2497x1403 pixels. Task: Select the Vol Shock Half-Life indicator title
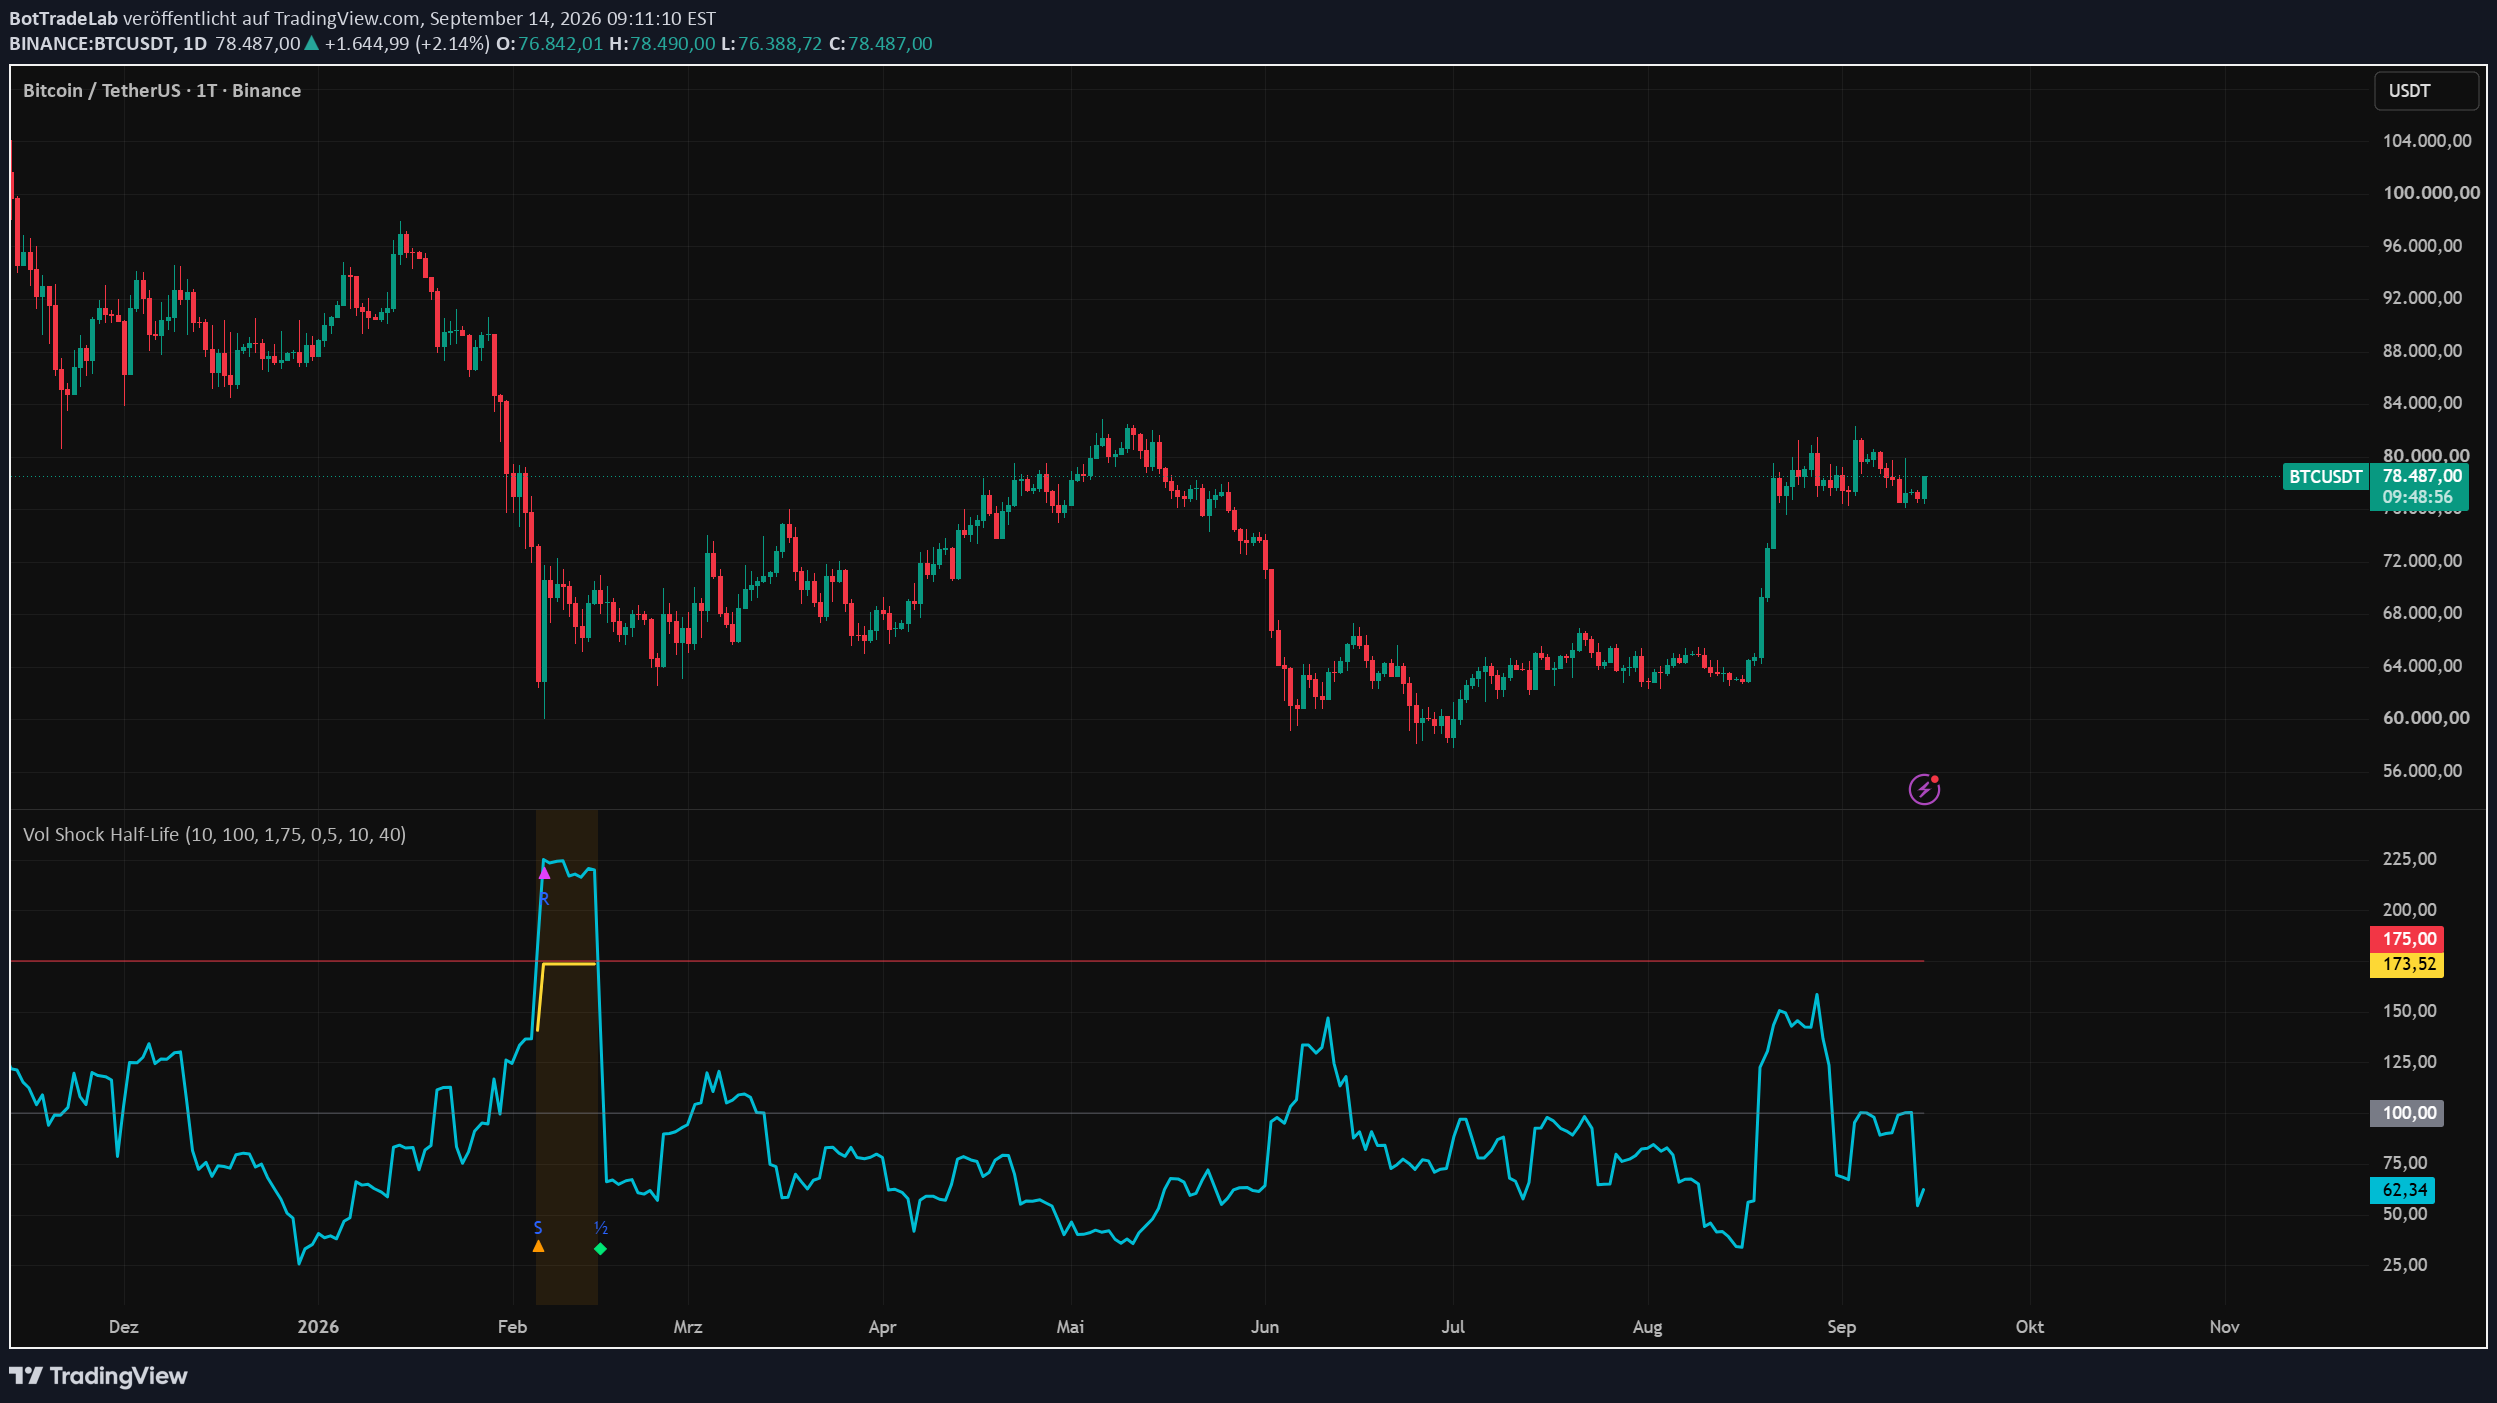tap(214, 834)
